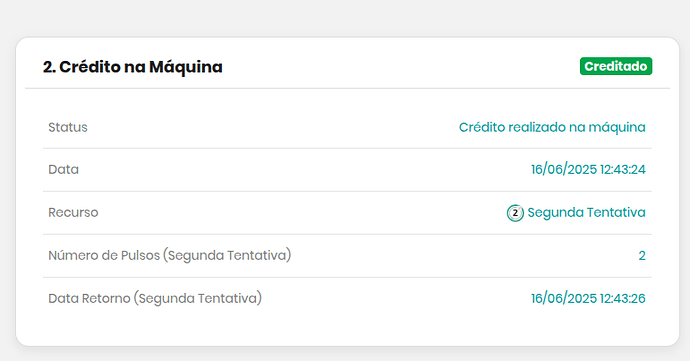
Task: Click the word Crédito in the card title
Action: (x=90, y=67)
